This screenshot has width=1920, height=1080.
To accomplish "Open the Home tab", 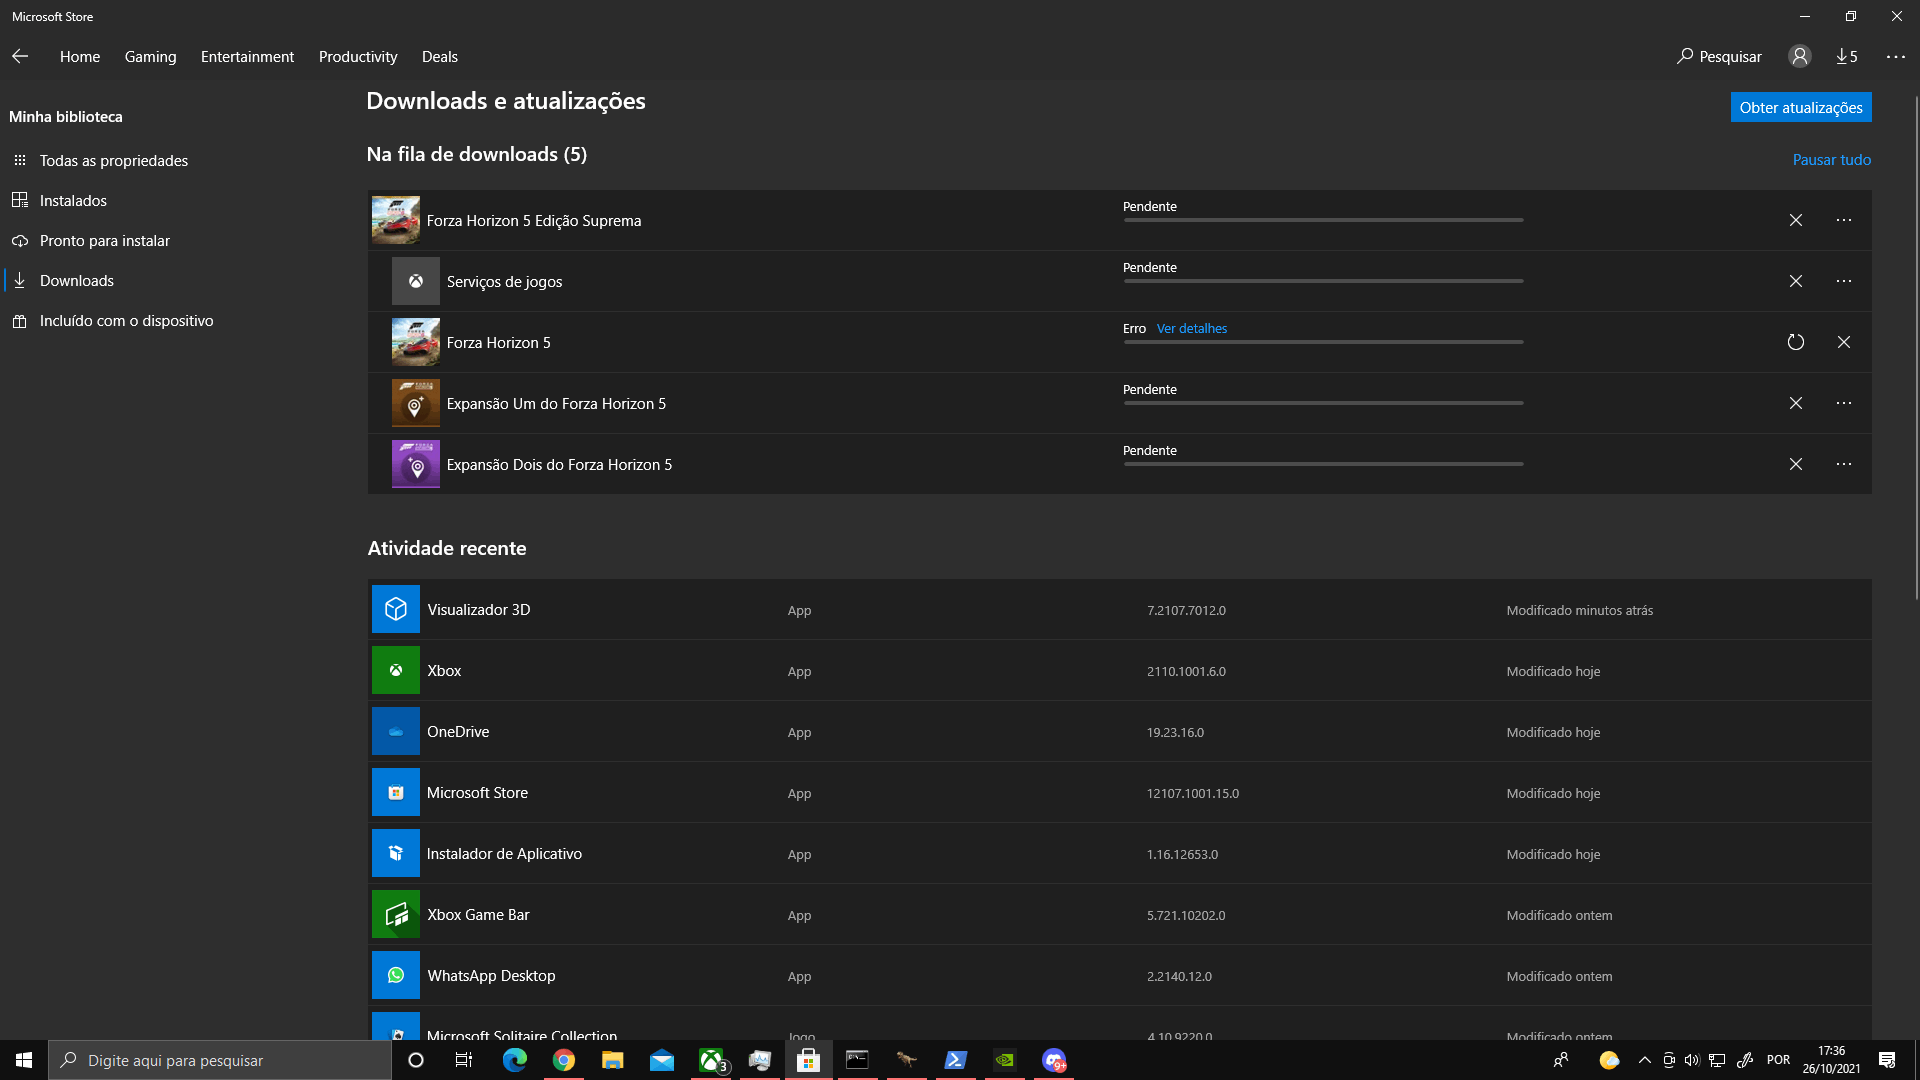I will [x=80, y=57].
